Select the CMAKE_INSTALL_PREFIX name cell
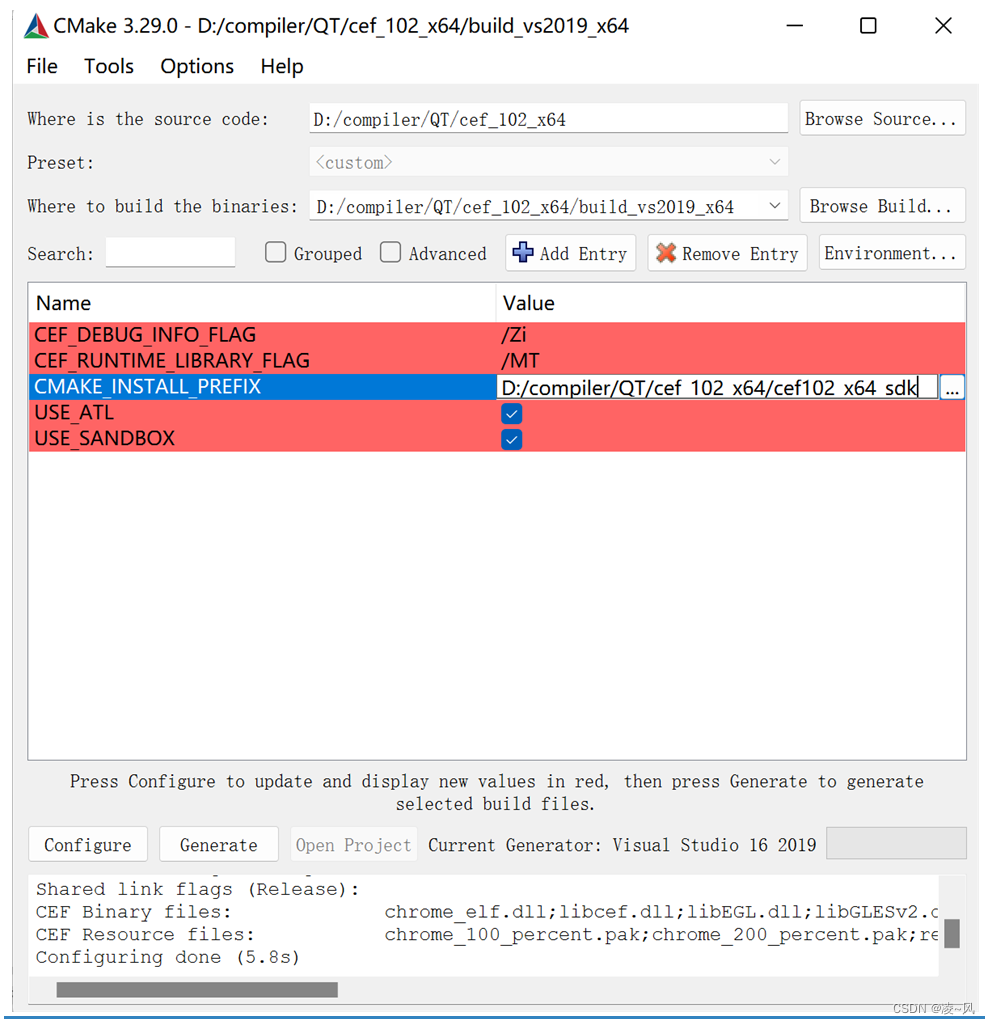This screenshot has height=1024, width=990. [x=262, y=387]
